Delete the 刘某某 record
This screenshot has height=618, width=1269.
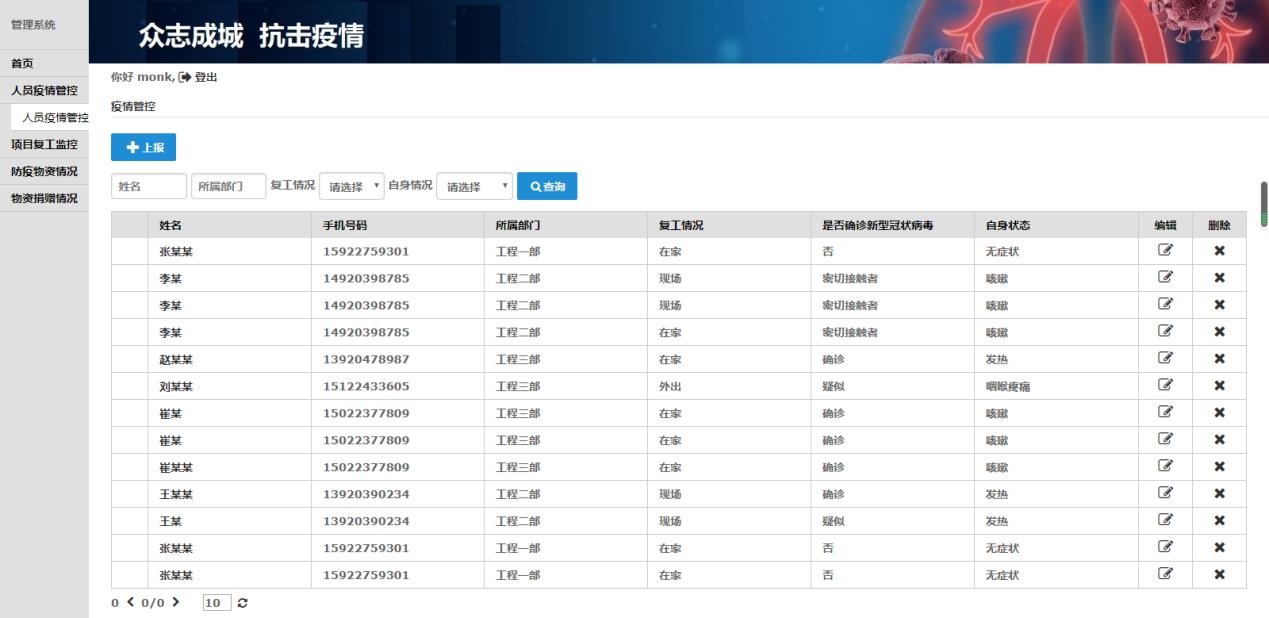pos(1219,385)
